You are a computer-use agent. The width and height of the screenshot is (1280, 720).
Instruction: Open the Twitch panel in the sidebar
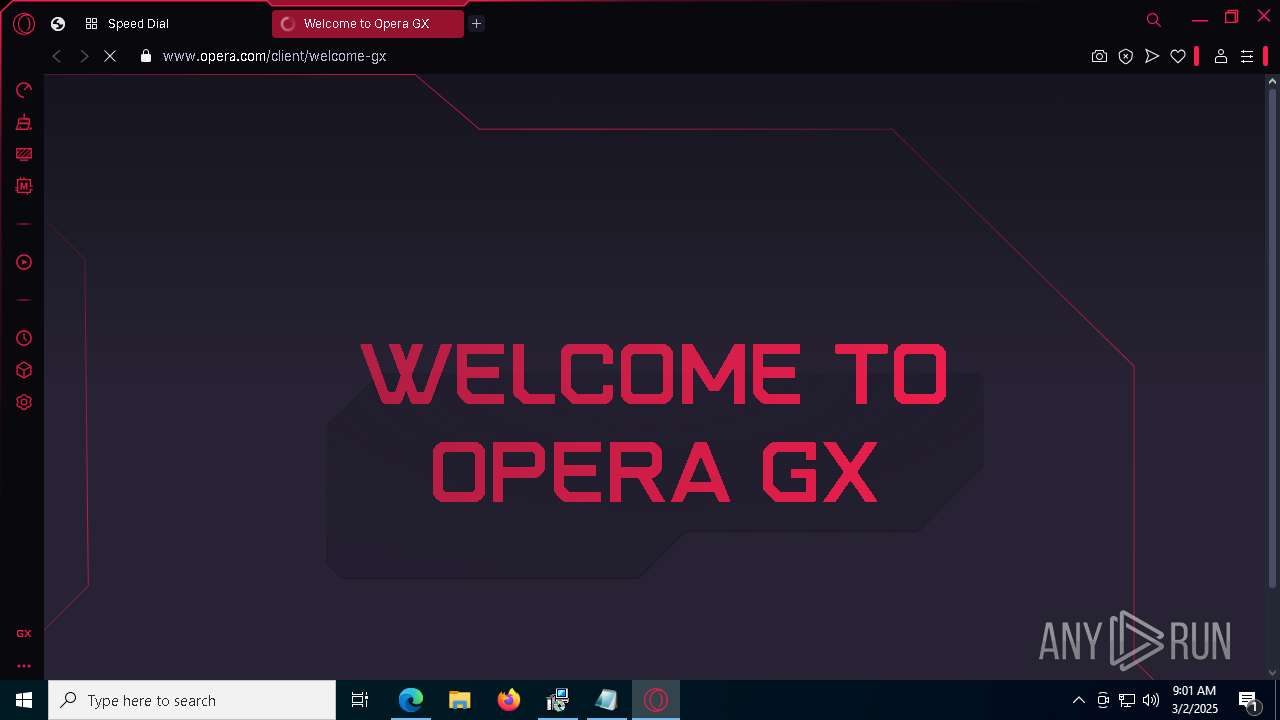[x=24, y=154]
